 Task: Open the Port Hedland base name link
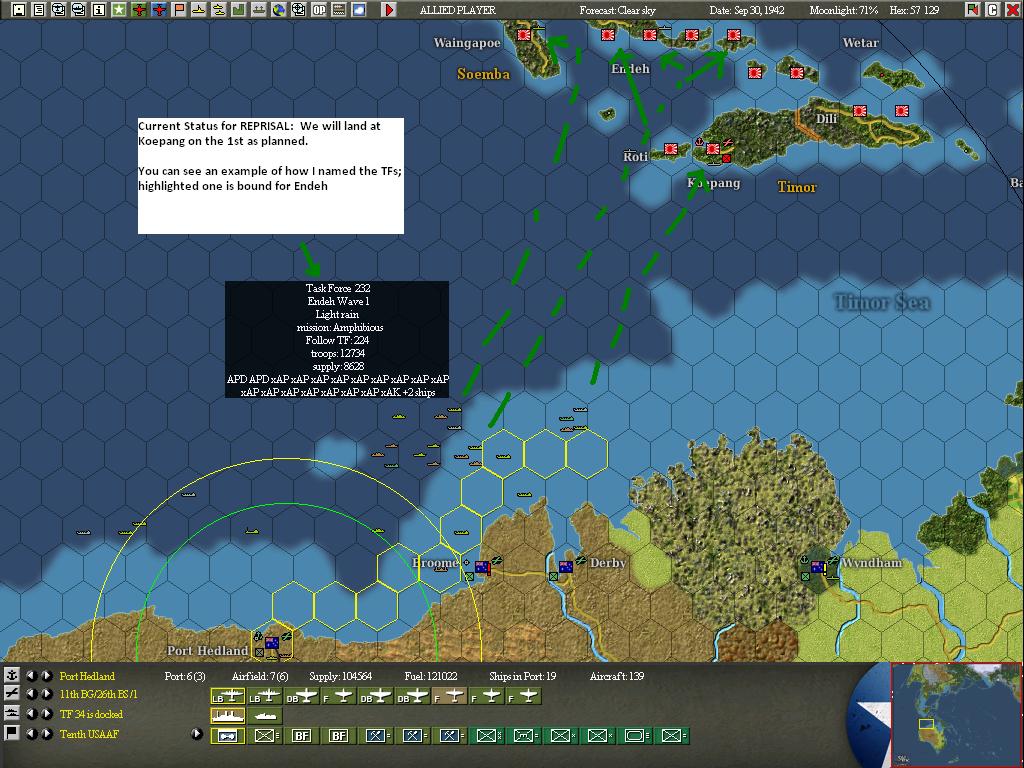(x=87, y=676)
